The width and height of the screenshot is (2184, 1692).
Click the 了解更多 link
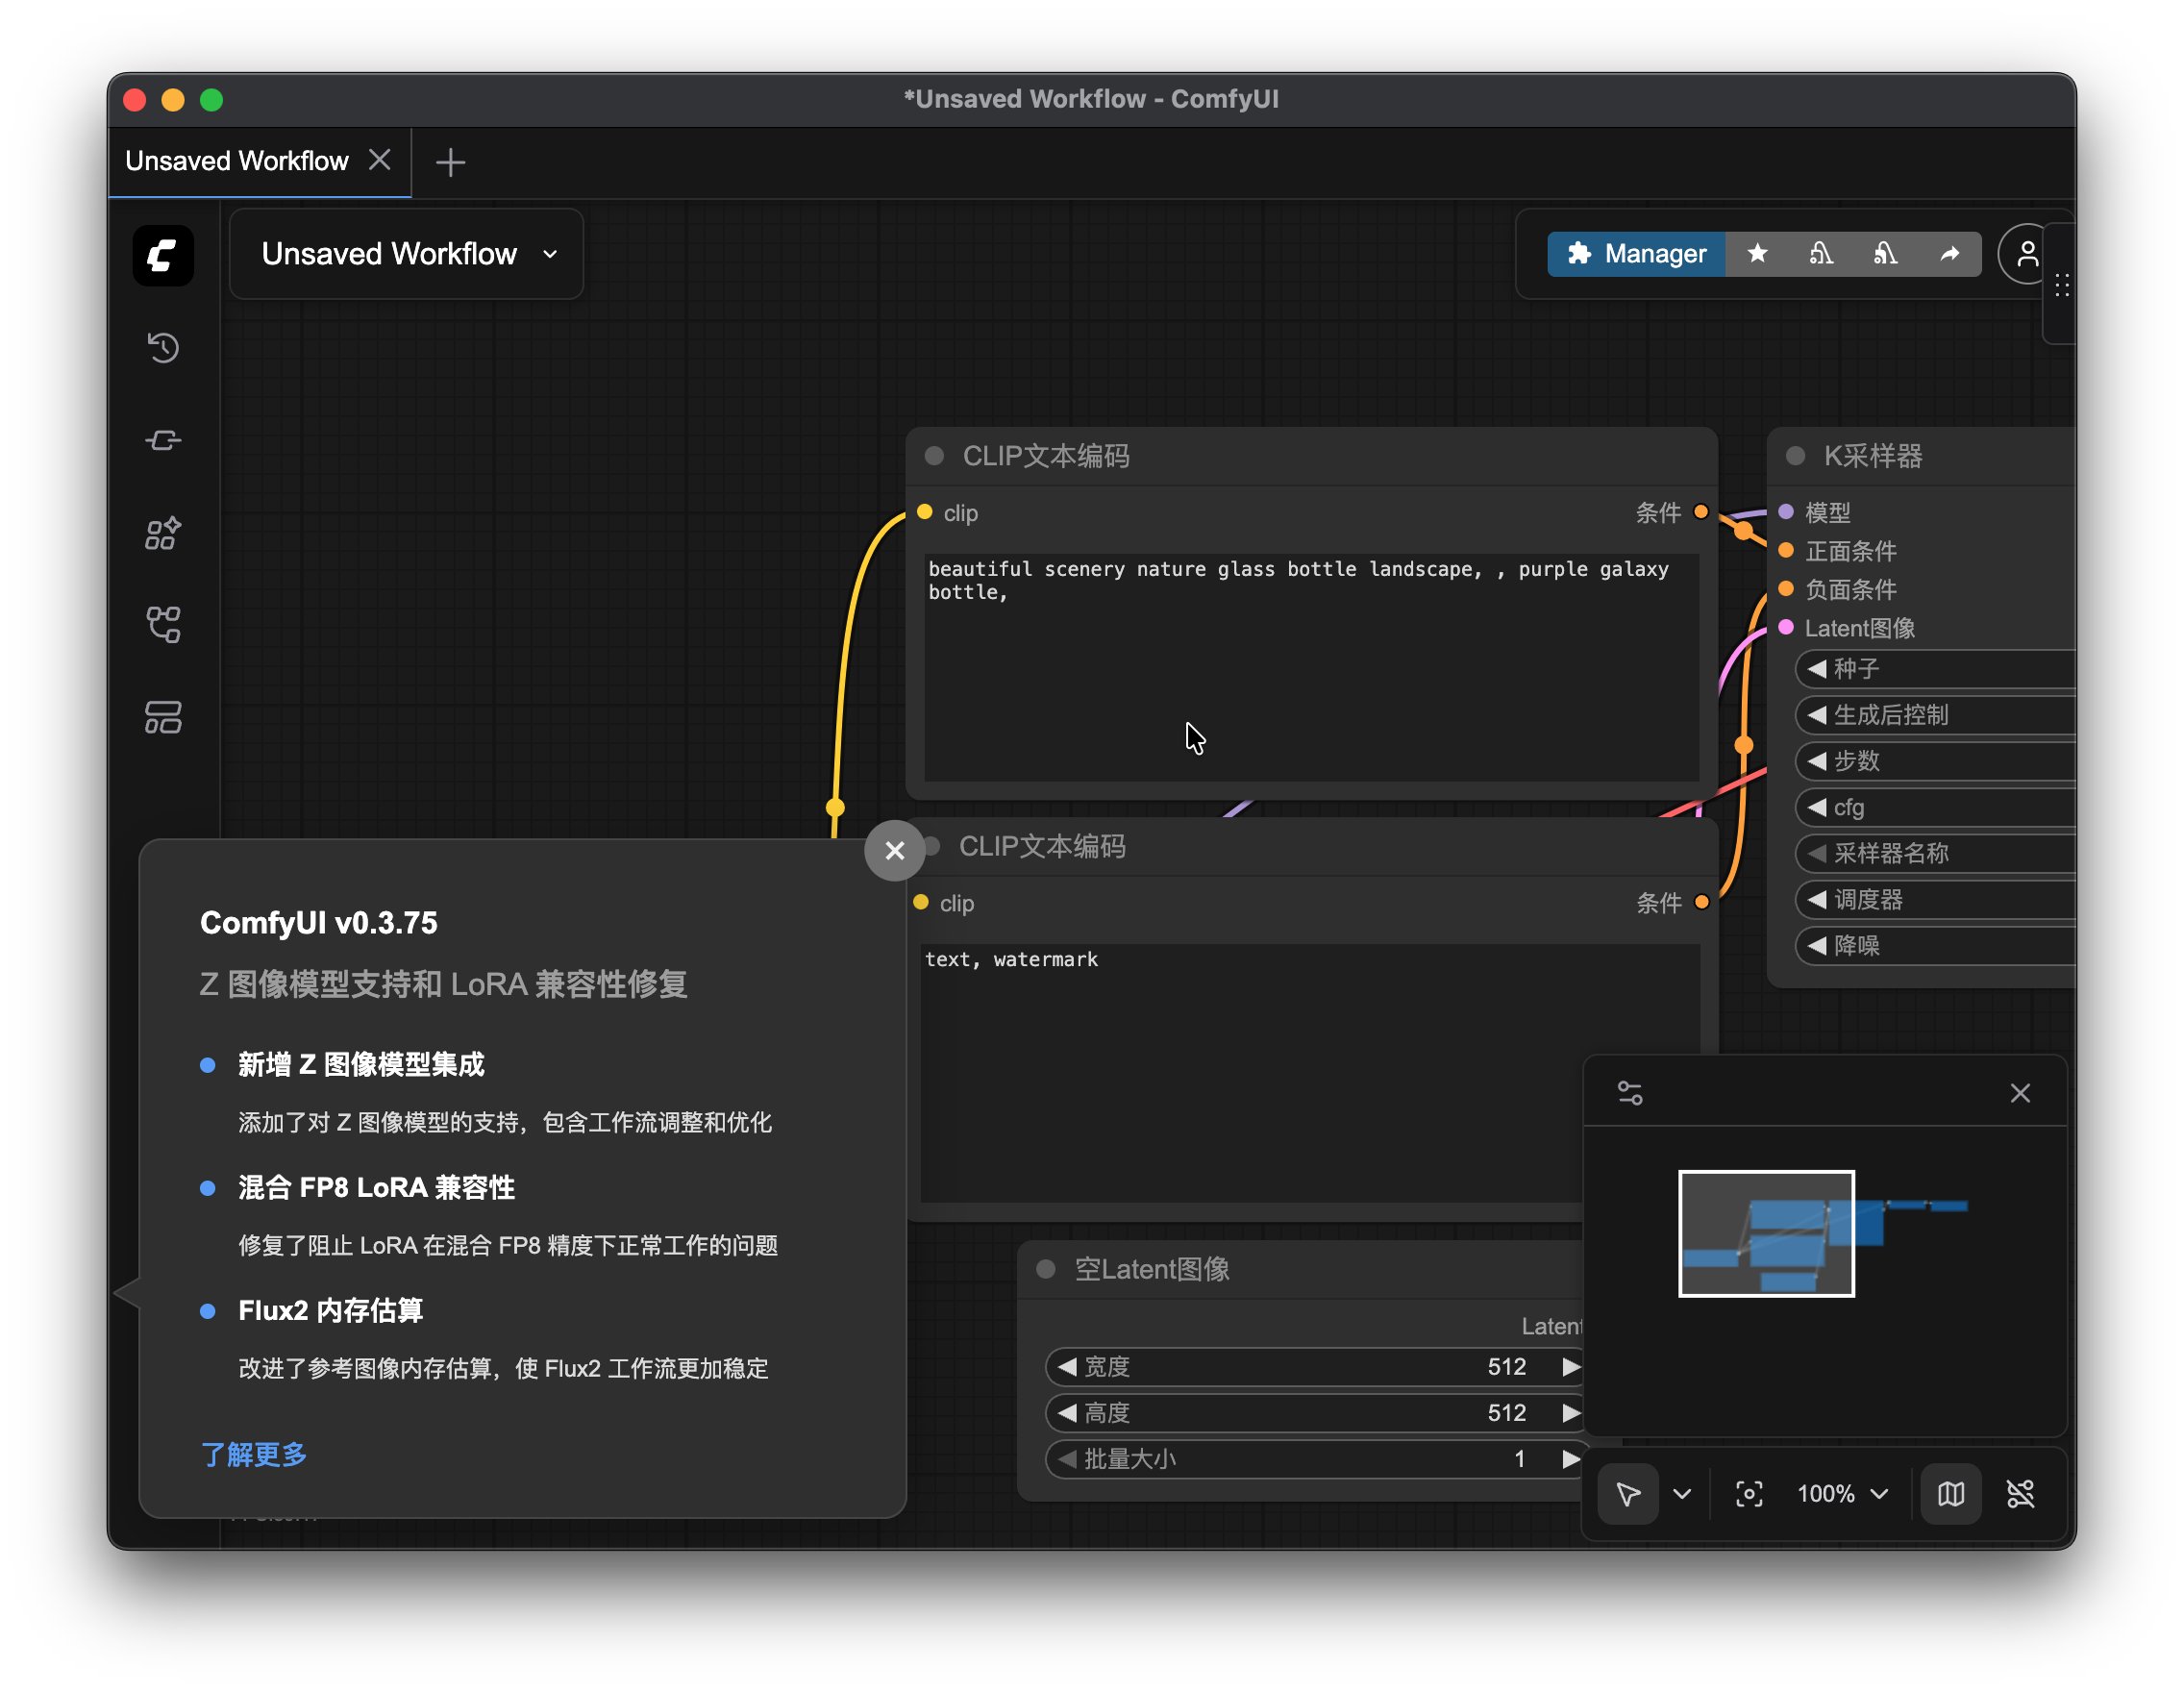(x=253, y=1454)
